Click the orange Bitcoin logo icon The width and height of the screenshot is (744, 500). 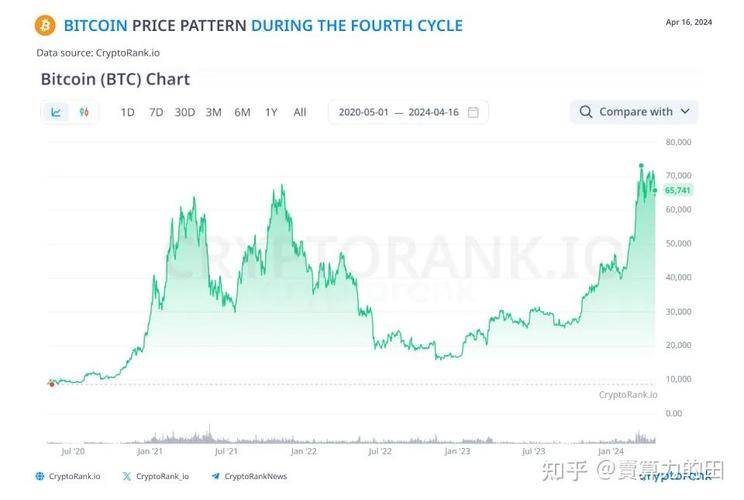(44, 24)
